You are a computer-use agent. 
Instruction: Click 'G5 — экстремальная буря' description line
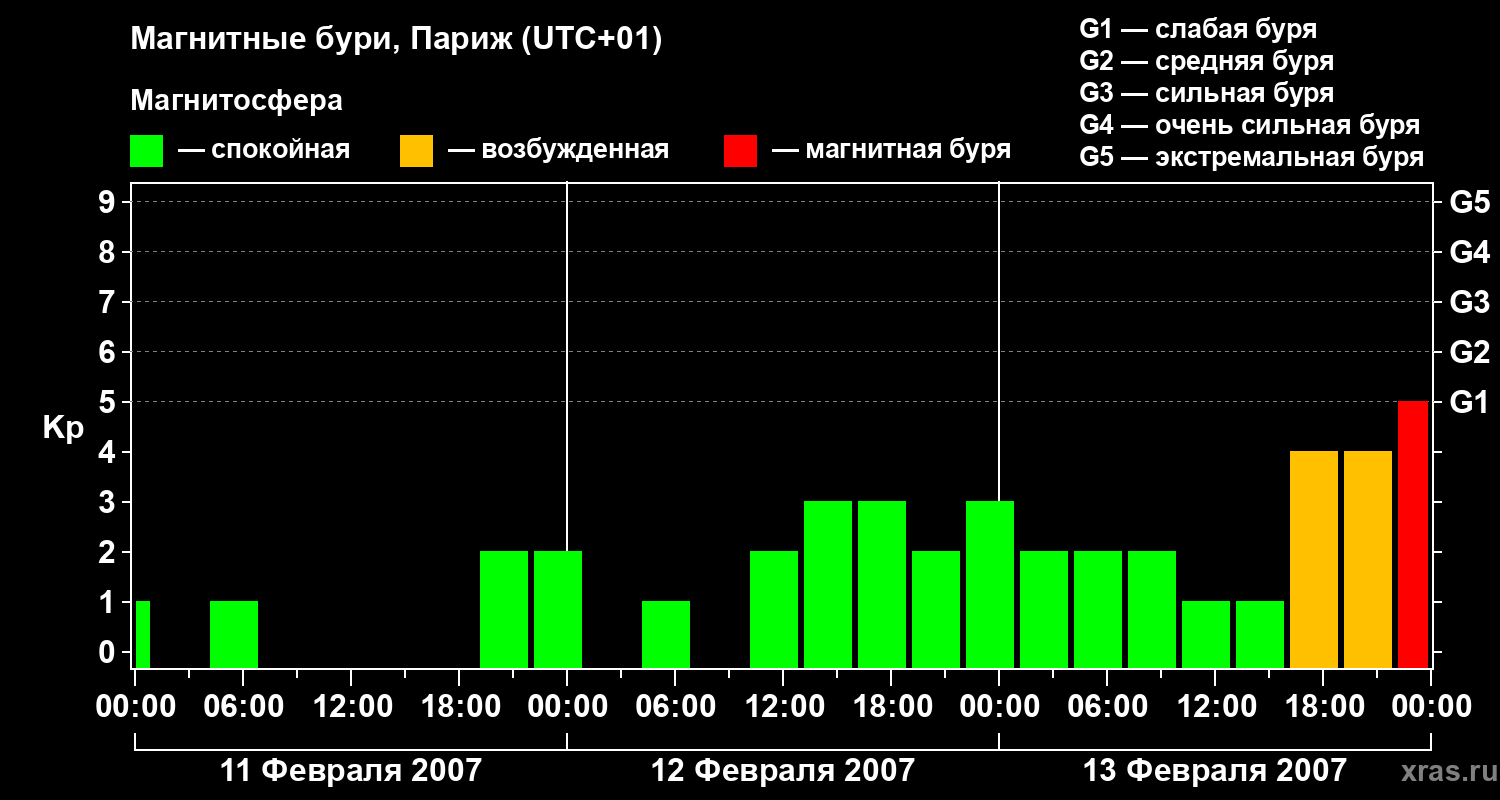click(1251, 157)
